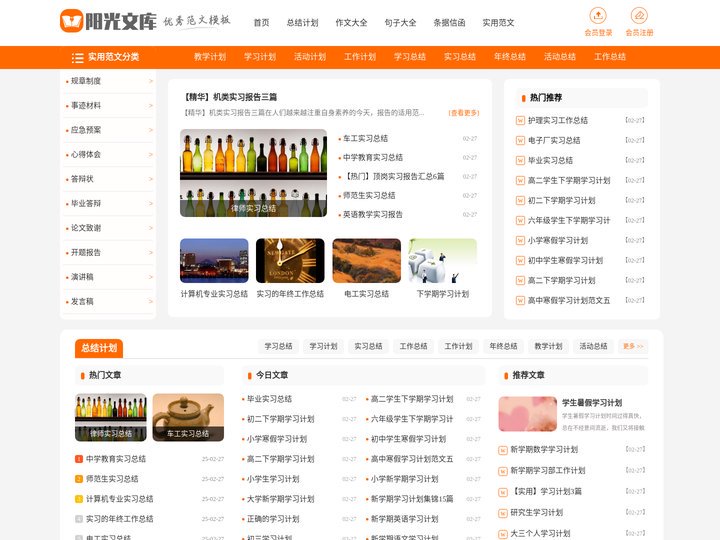Expand the 答辩状 category arrow

(150, 179)
